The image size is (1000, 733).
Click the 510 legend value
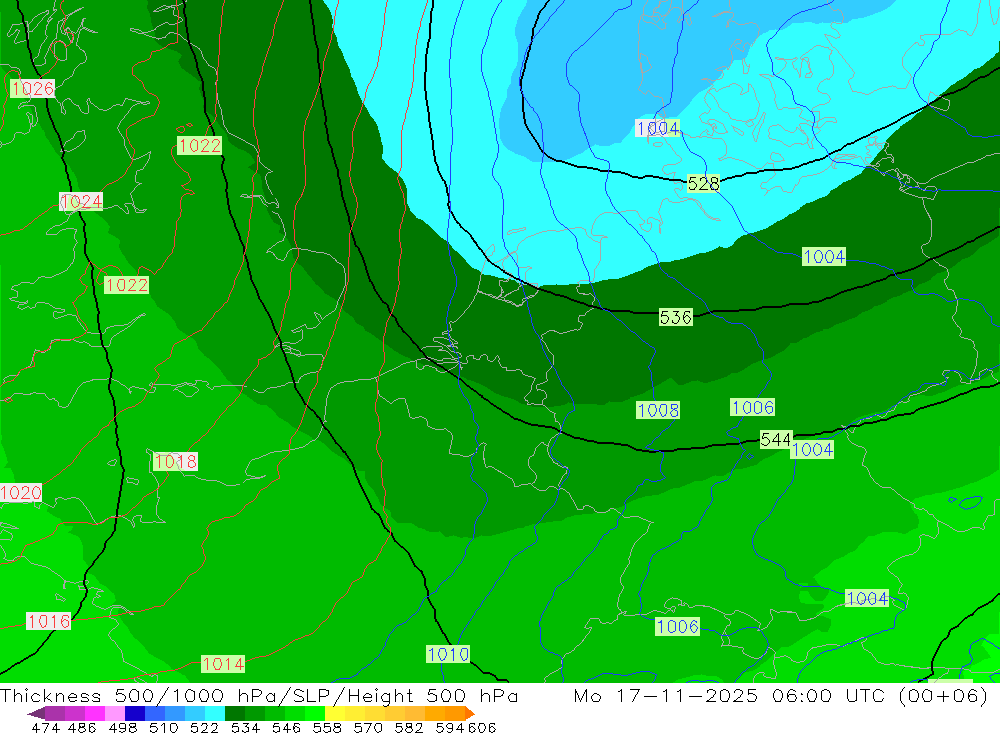[x=163, y=727]
